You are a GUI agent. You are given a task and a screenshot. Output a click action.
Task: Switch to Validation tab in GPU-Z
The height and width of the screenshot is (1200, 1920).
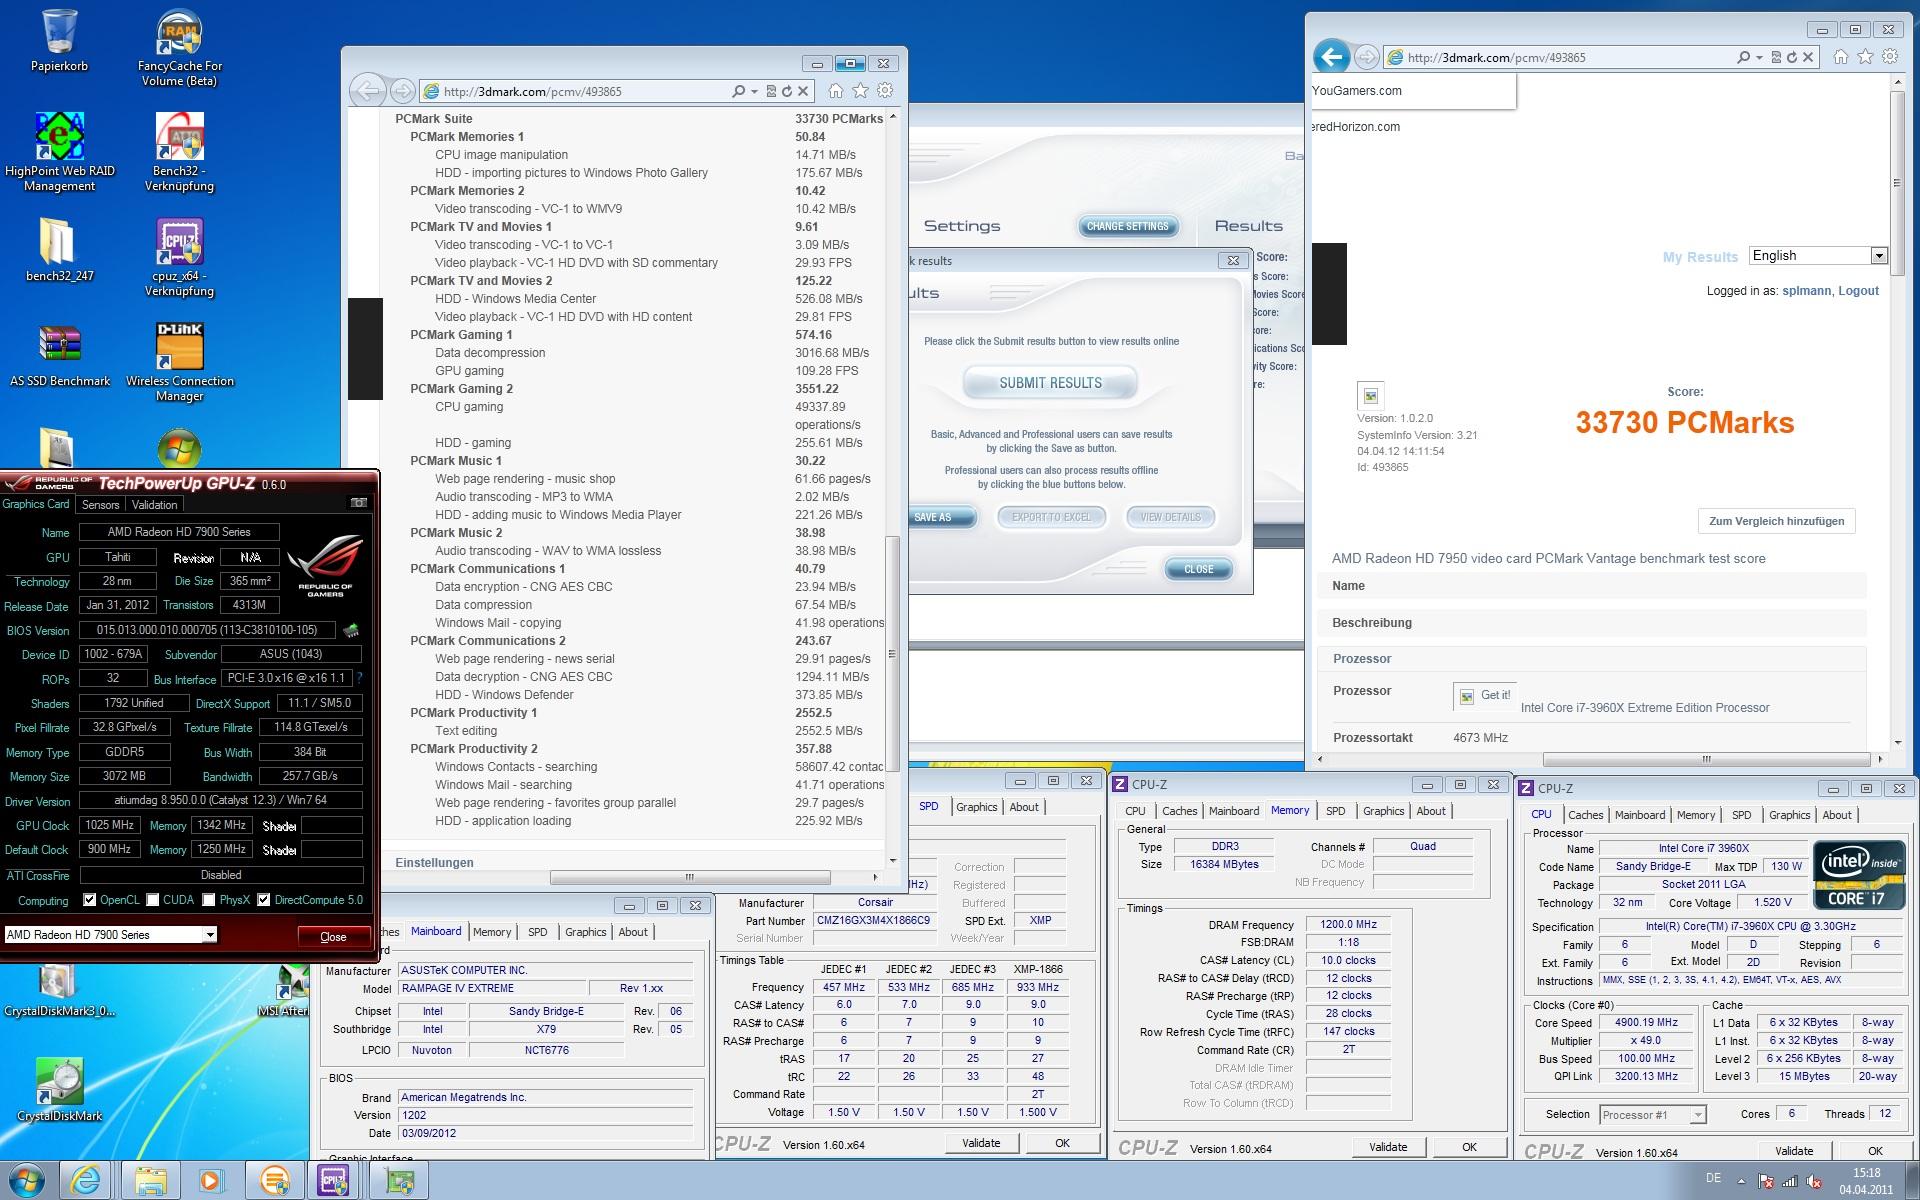click(154, 505)
